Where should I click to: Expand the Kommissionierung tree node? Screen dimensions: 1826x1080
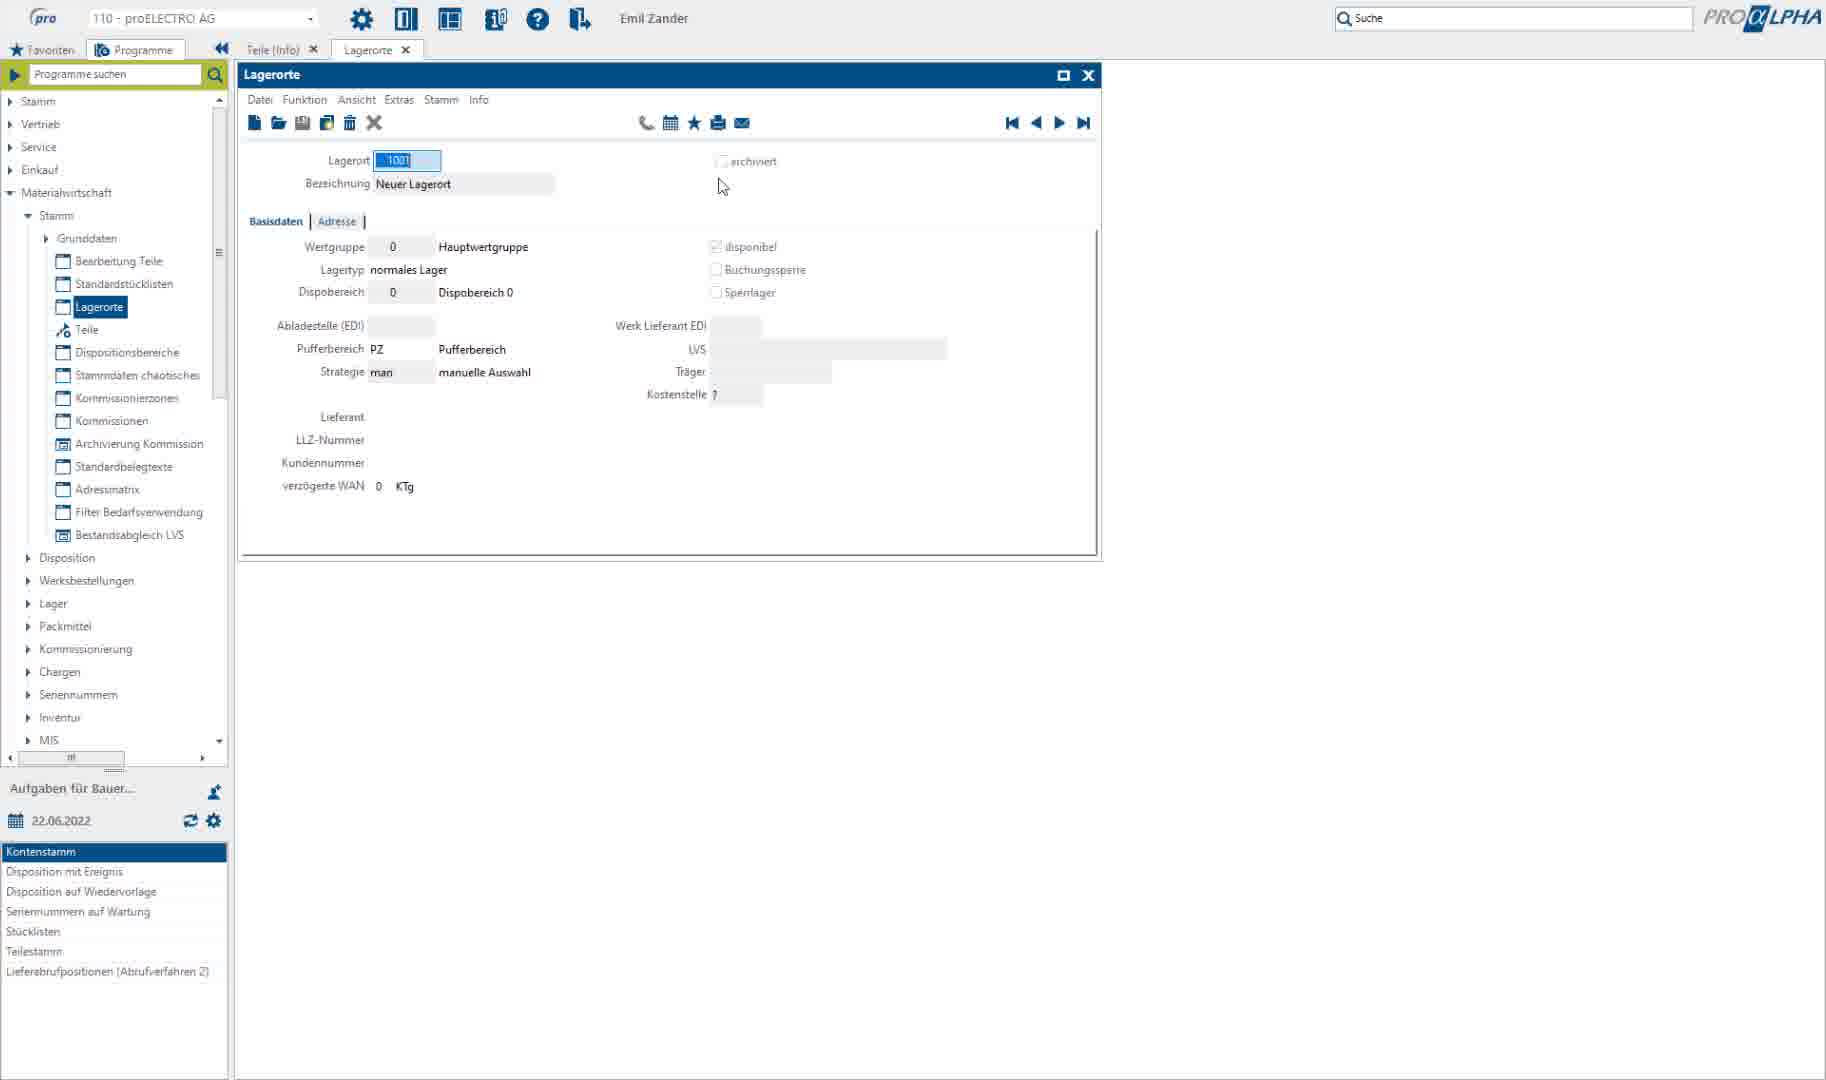click(x=28, y=650)
